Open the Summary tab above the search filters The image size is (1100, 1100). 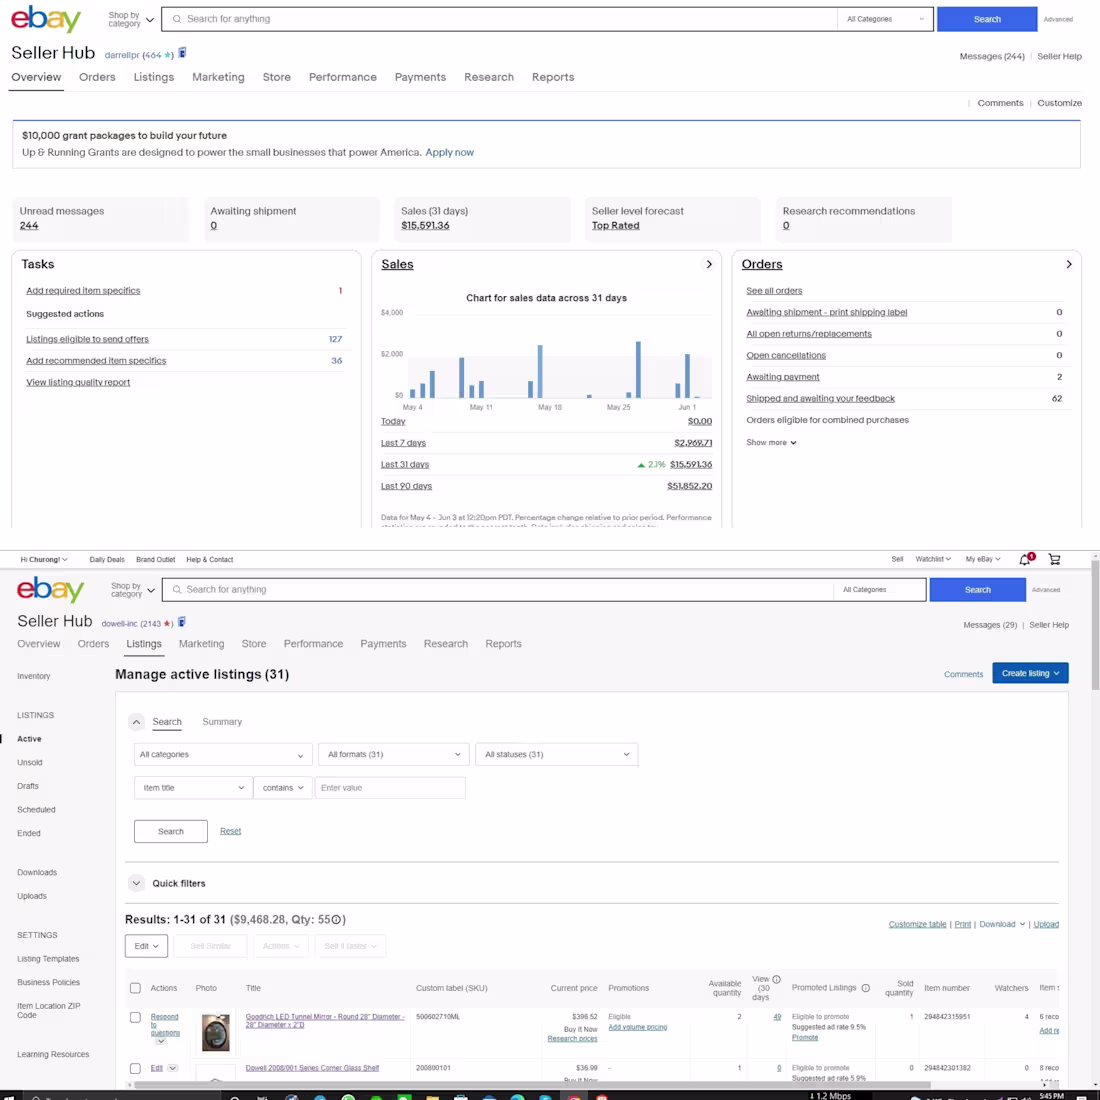[222, 721]
